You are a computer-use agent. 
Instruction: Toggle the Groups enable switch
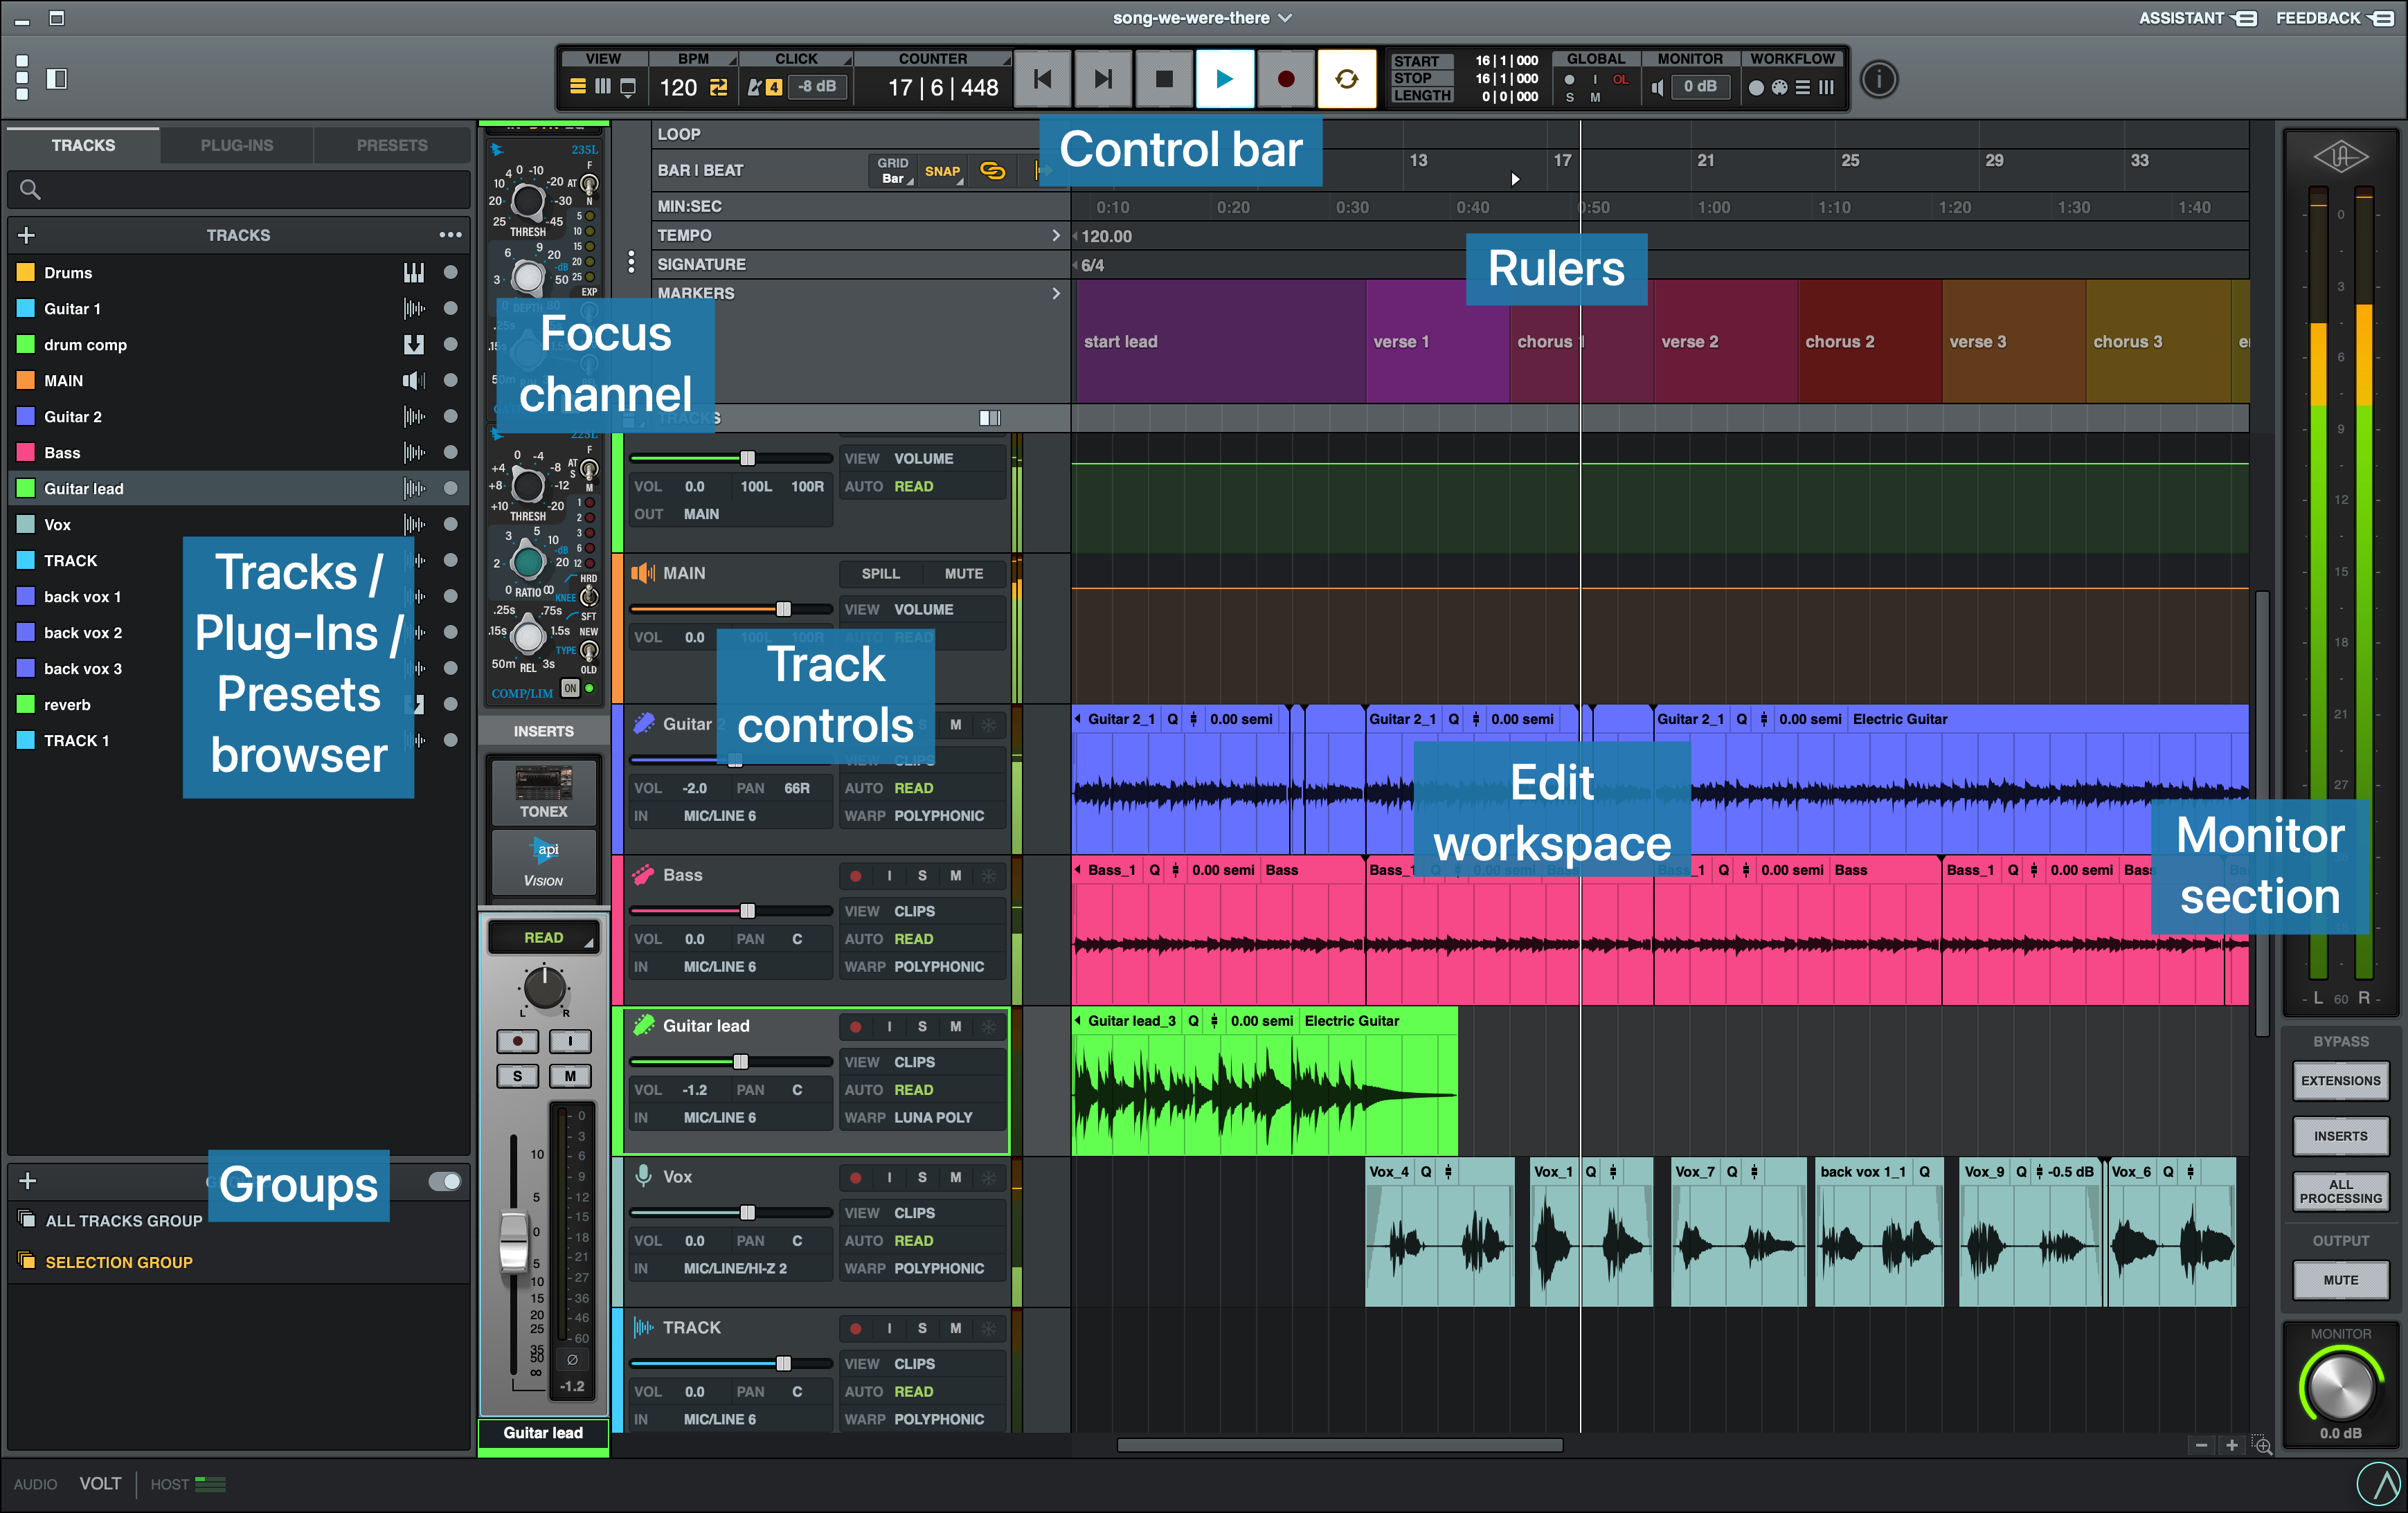coord(444,1181)
